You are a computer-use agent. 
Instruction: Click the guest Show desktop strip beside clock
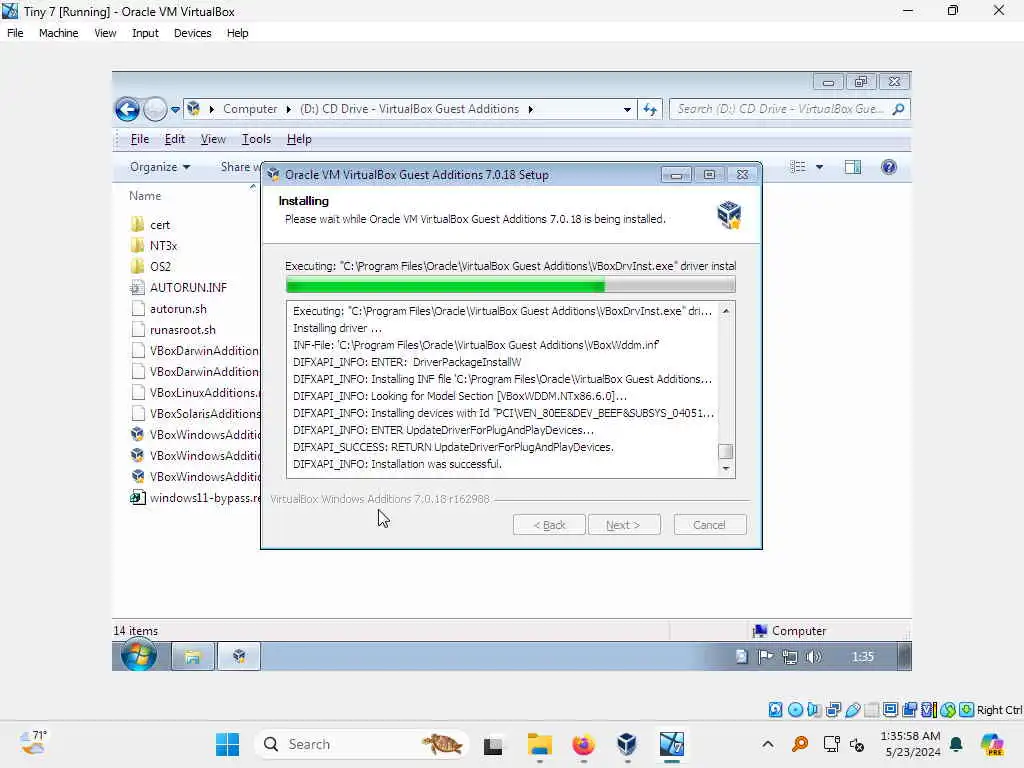[x=904, y=656]
